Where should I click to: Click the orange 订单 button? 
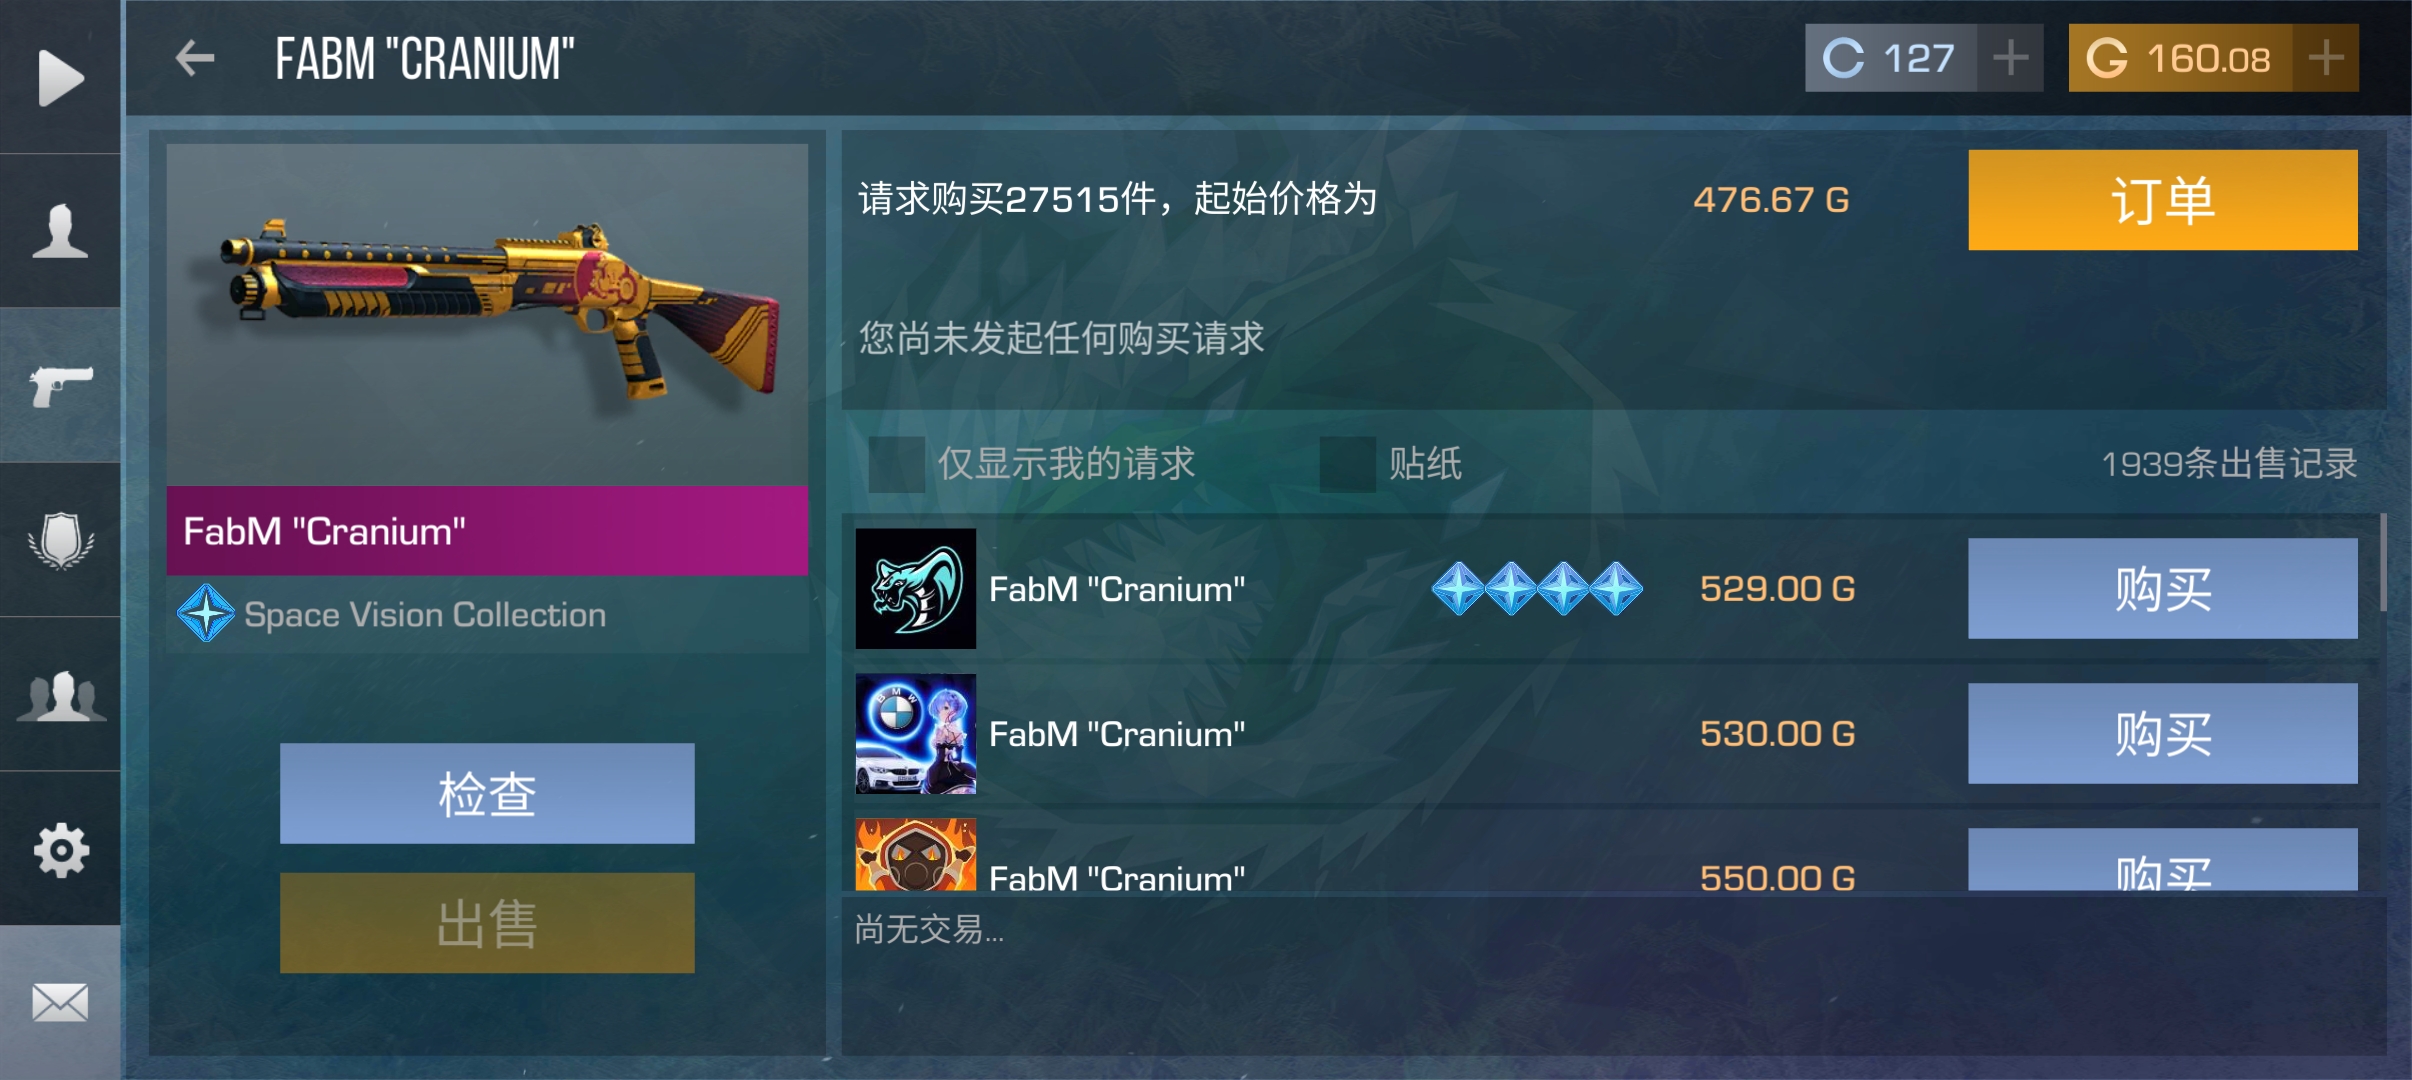2163,200
